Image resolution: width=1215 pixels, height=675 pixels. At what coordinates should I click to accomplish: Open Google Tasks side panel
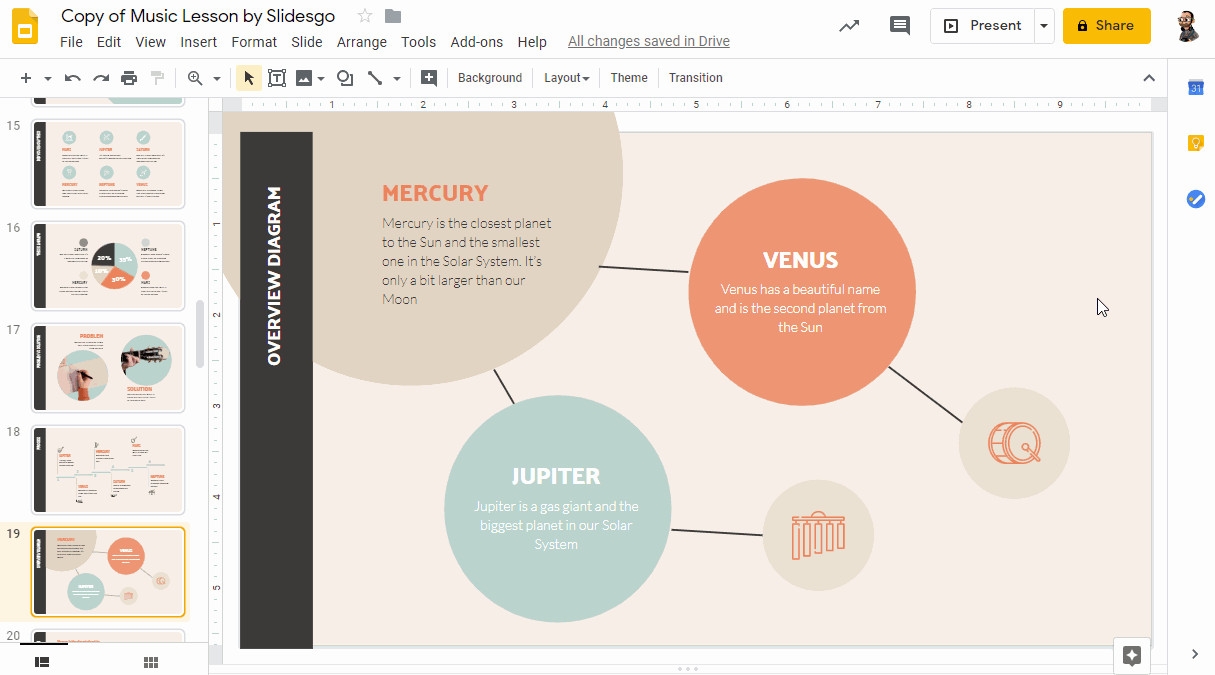pyautogui.click(x=1195, y=199)
